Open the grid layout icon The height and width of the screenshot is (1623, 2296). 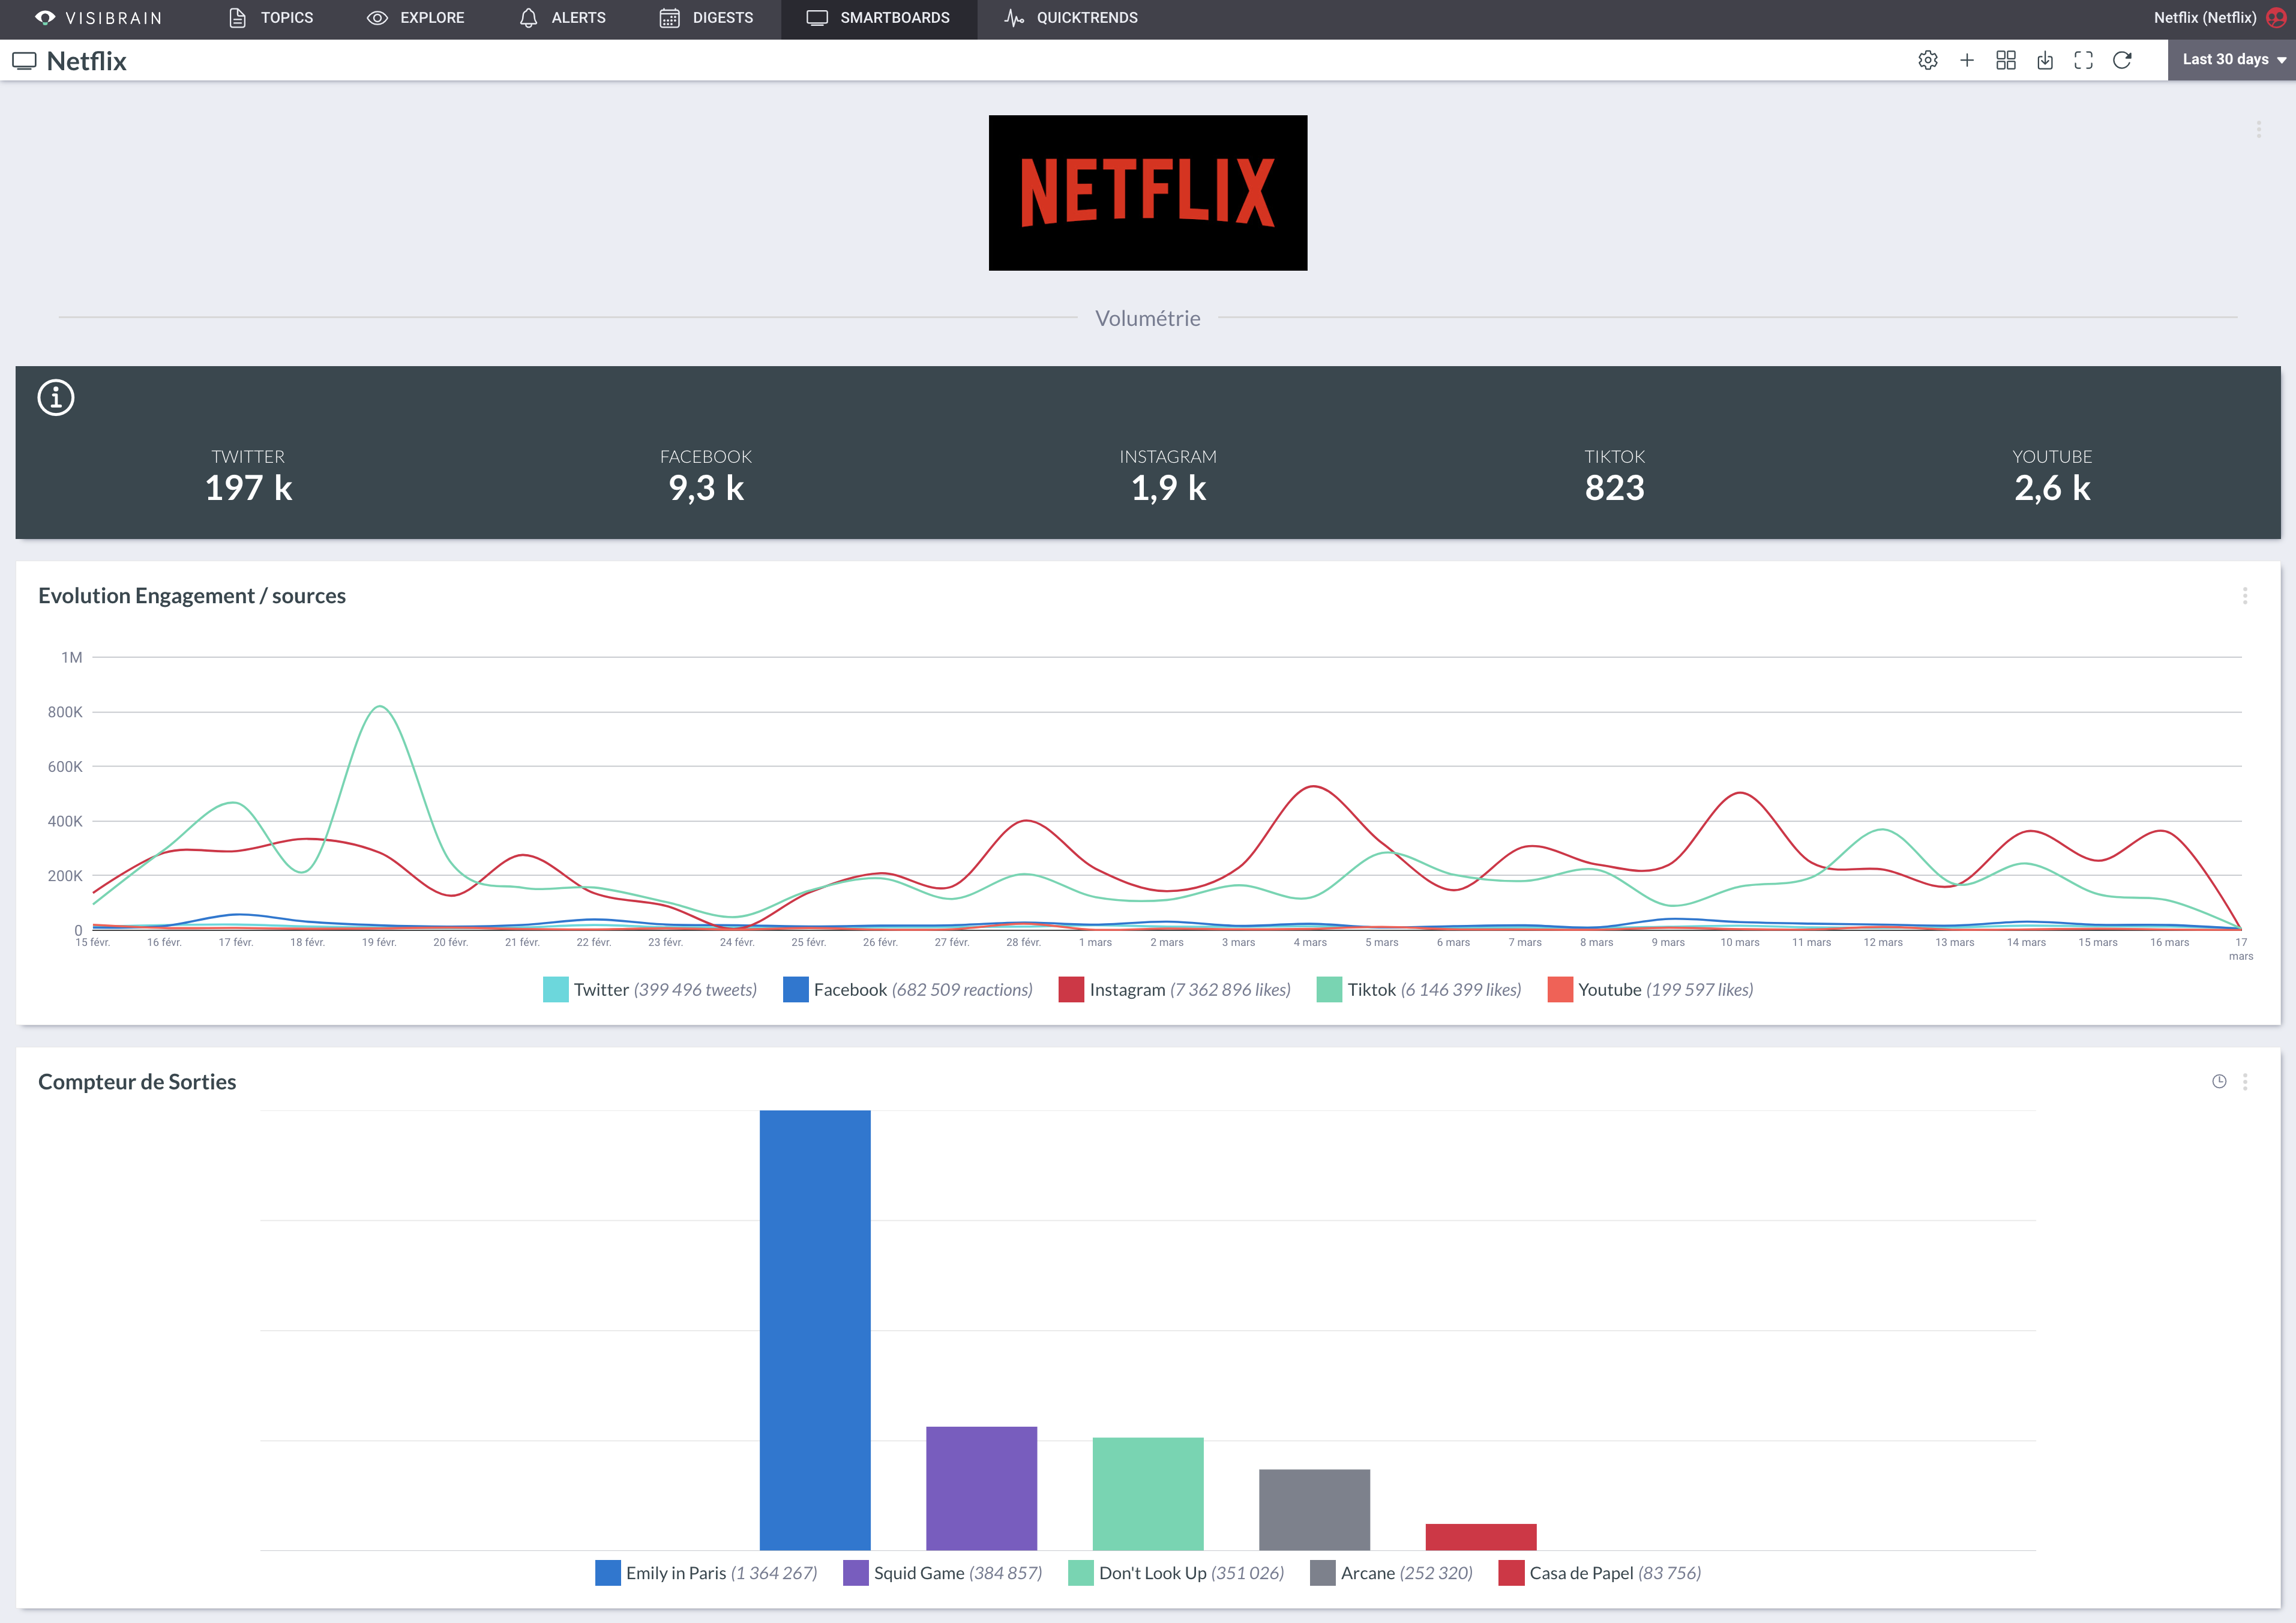pyautogui.click(x=2006, y=60)
